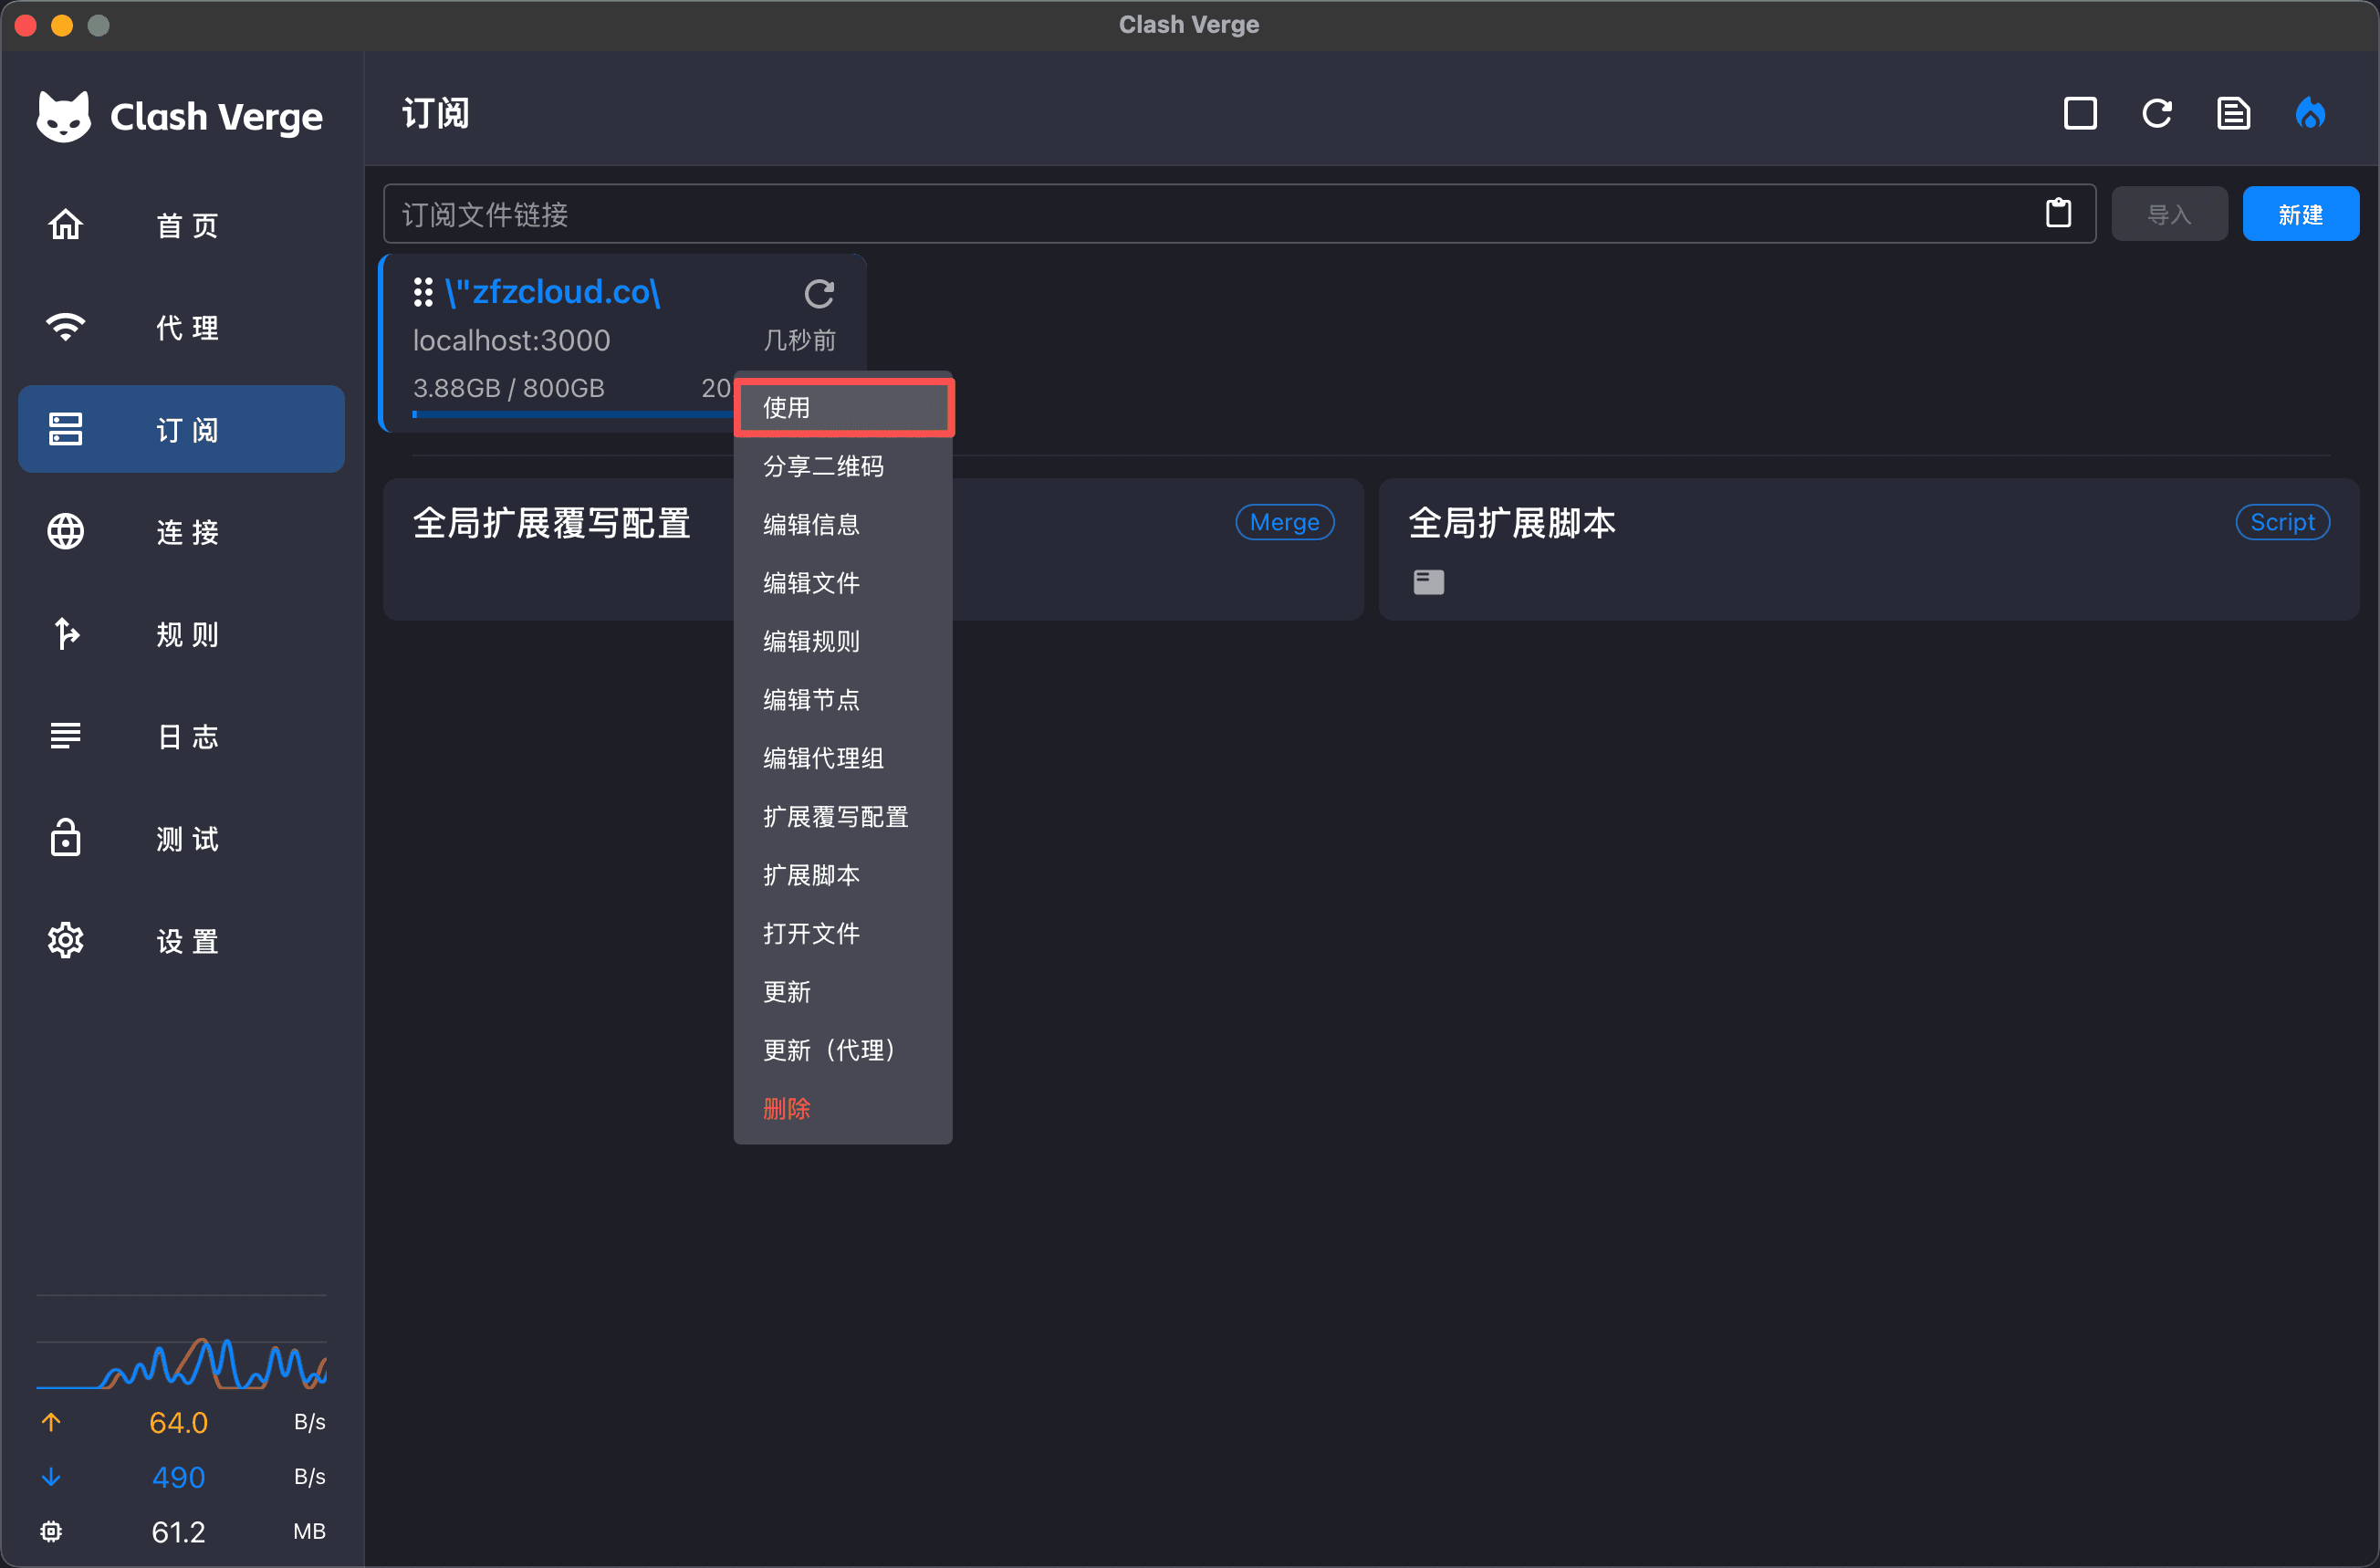Click the 490 download speed value

[178, 1477]
